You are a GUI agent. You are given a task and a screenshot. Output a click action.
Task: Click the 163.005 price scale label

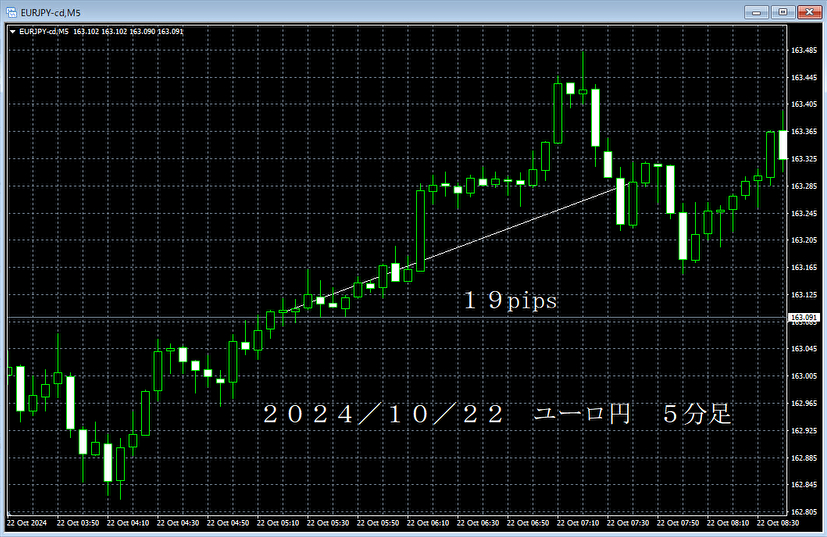point(804,376)
